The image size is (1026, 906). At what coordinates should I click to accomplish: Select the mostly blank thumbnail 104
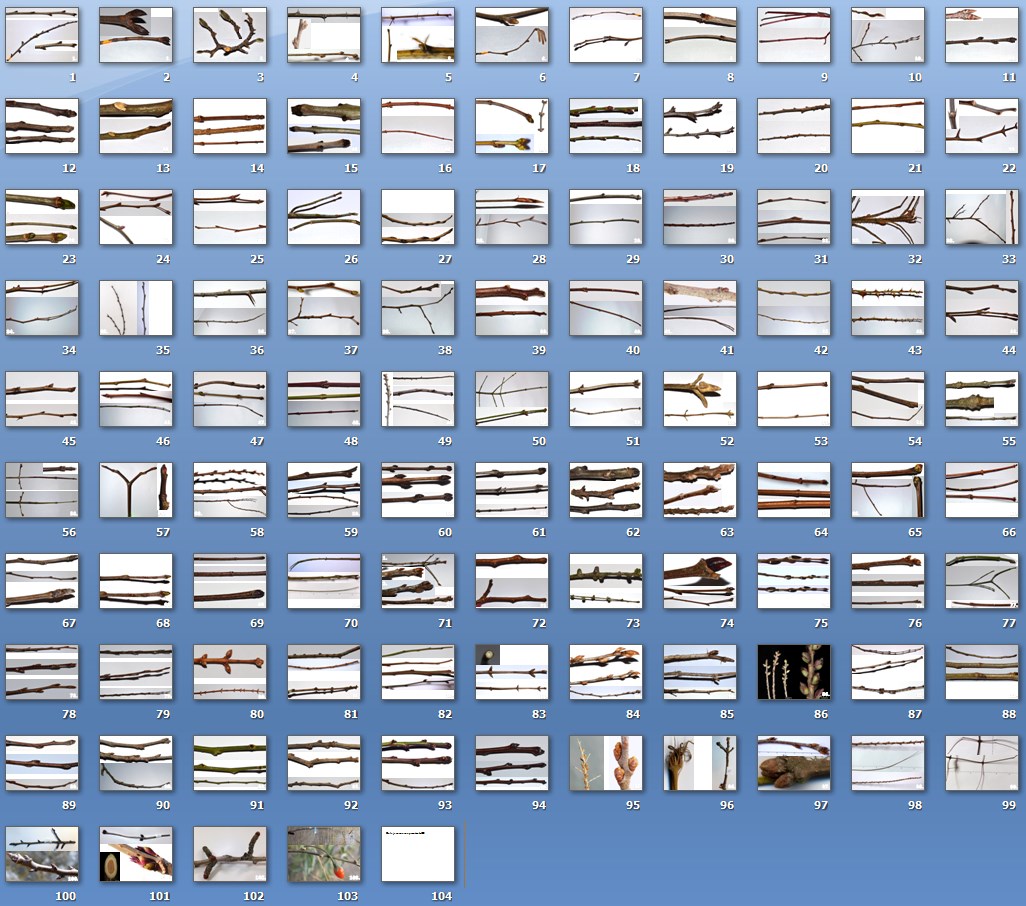tap(418, 854)
